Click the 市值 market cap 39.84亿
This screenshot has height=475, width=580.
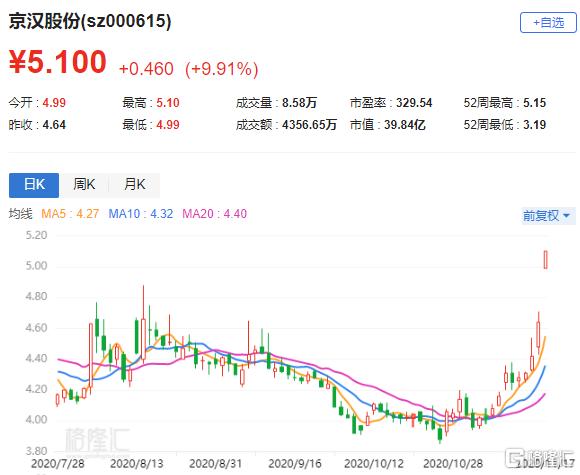coord(405,125)
